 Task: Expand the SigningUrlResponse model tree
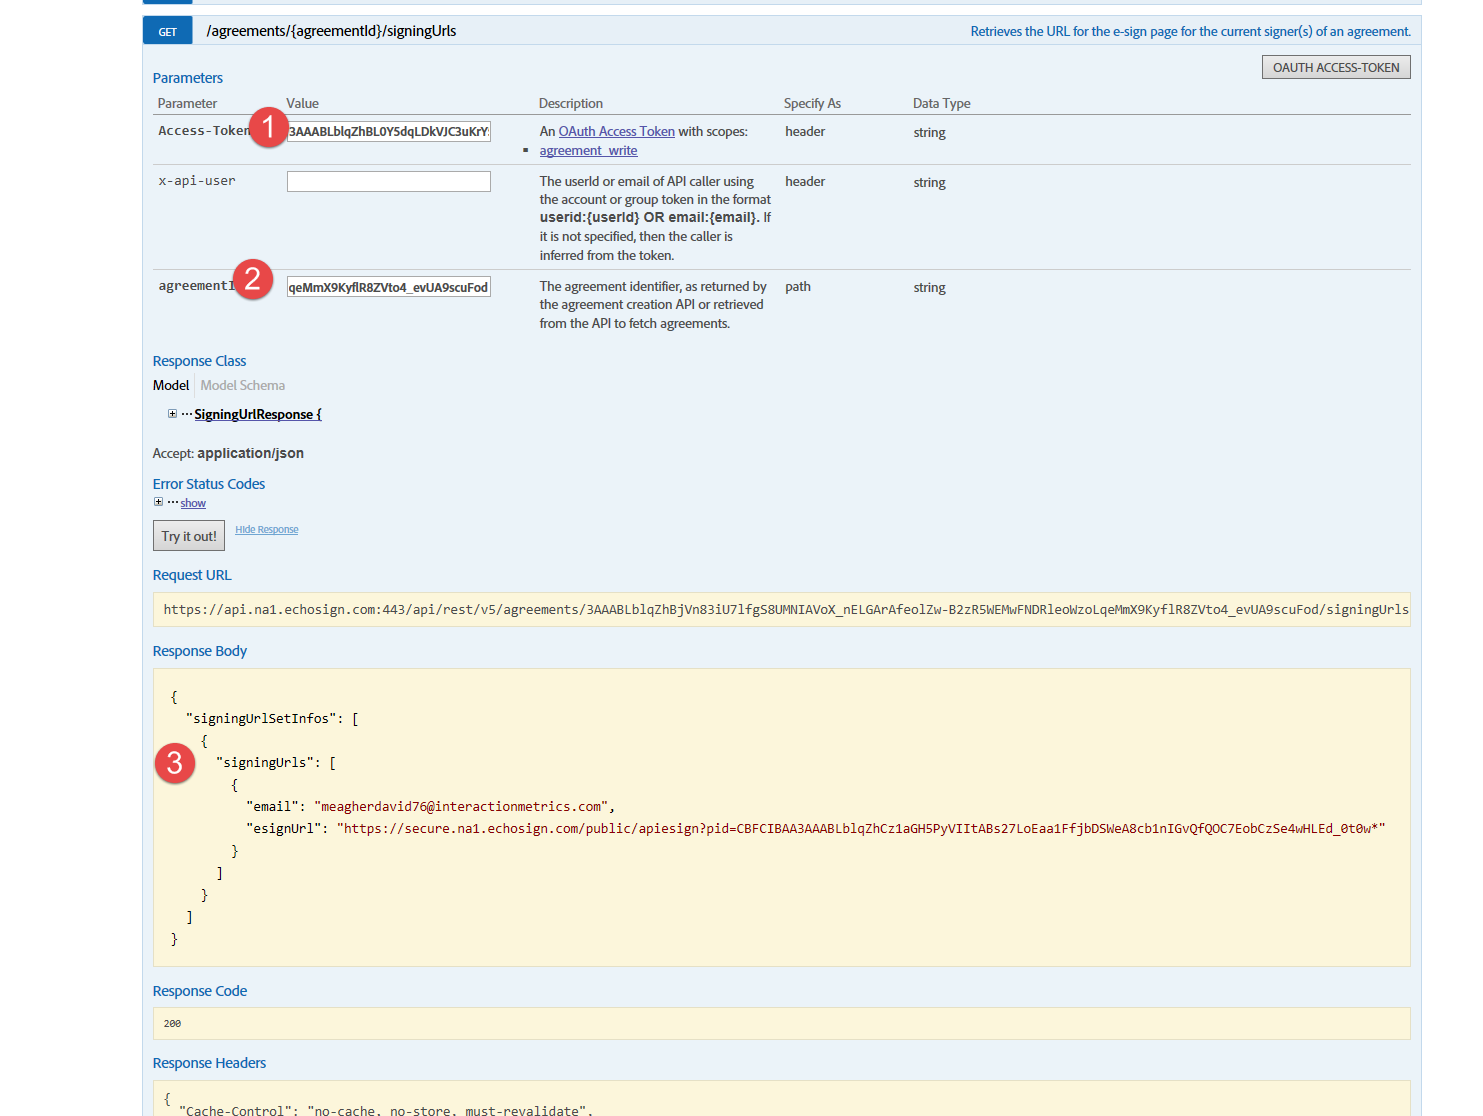pyautogui.click(x=171, y=413)
